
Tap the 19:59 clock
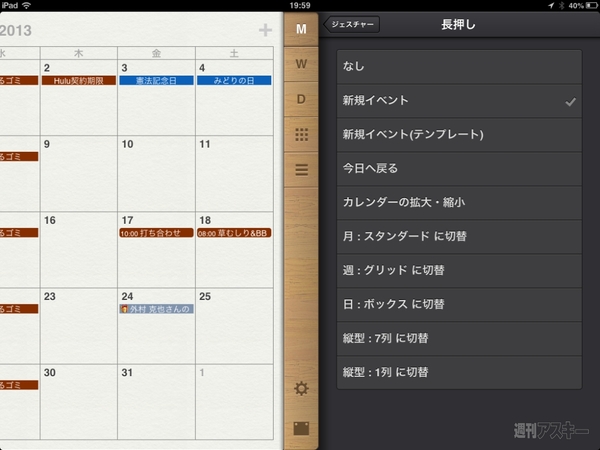click(x=300, y=5)
